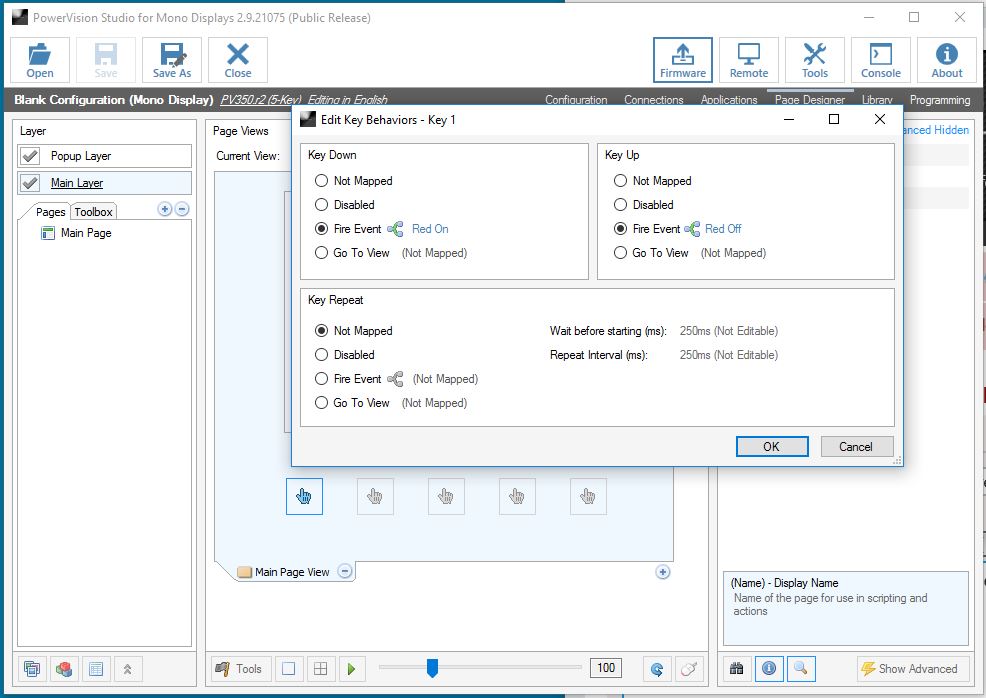Select the first soft key hand icon
The width and height of the screenshot is (986, 698).
coord(304,496)
